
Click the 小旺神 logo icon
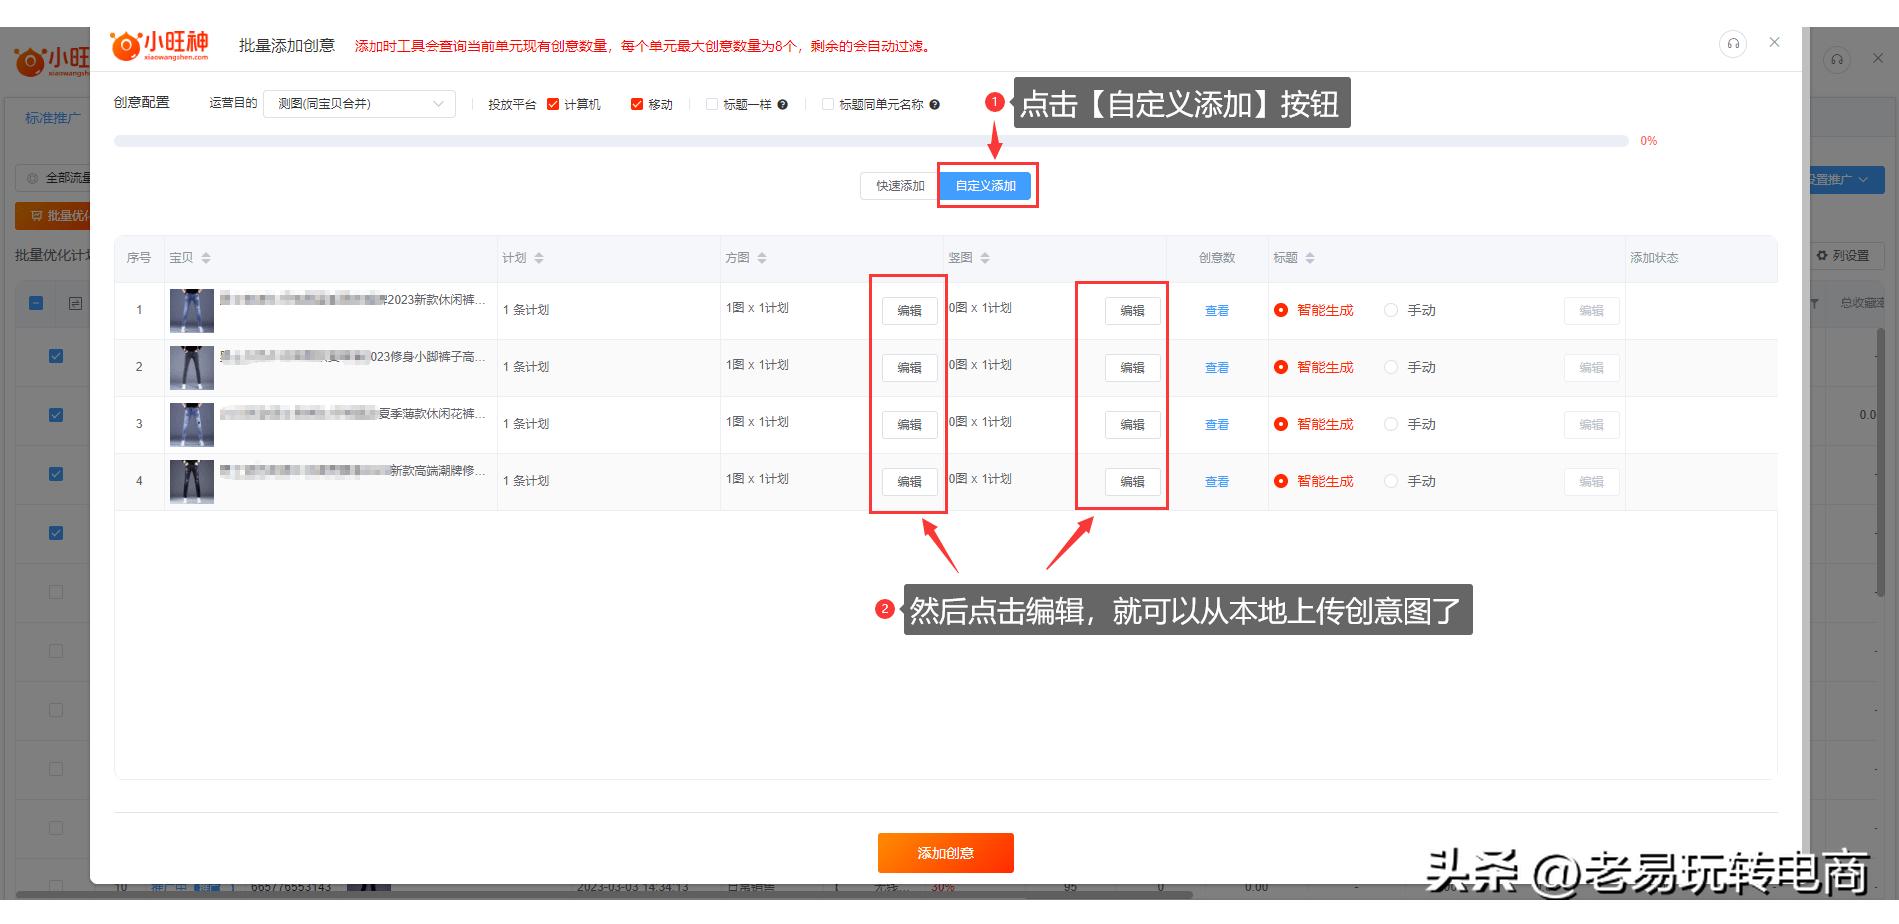(124, 41)
